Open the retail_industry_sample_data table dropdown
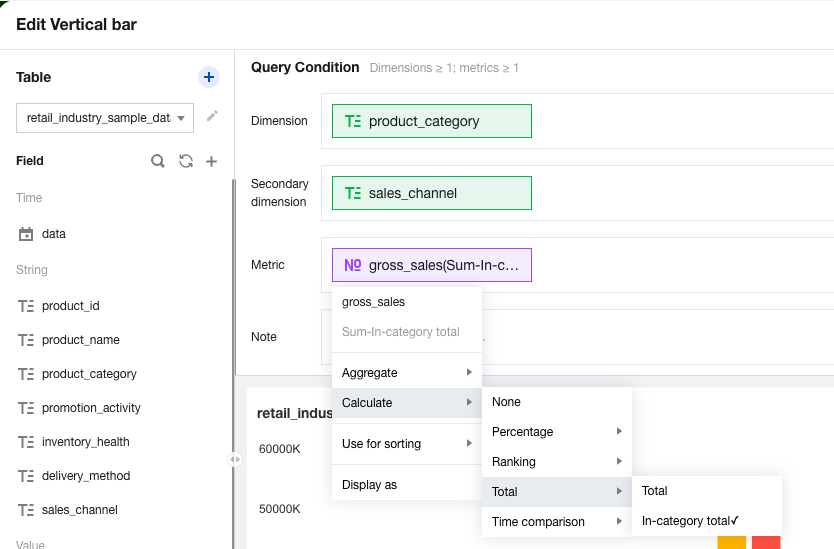Viewport: 834px width, 549px height. click(x=105, y=118)
